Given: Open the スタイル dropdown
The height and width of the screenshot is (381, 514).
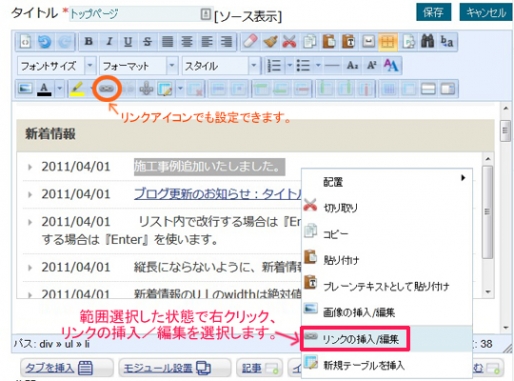Looking at the screenshot, I should 221,66.
